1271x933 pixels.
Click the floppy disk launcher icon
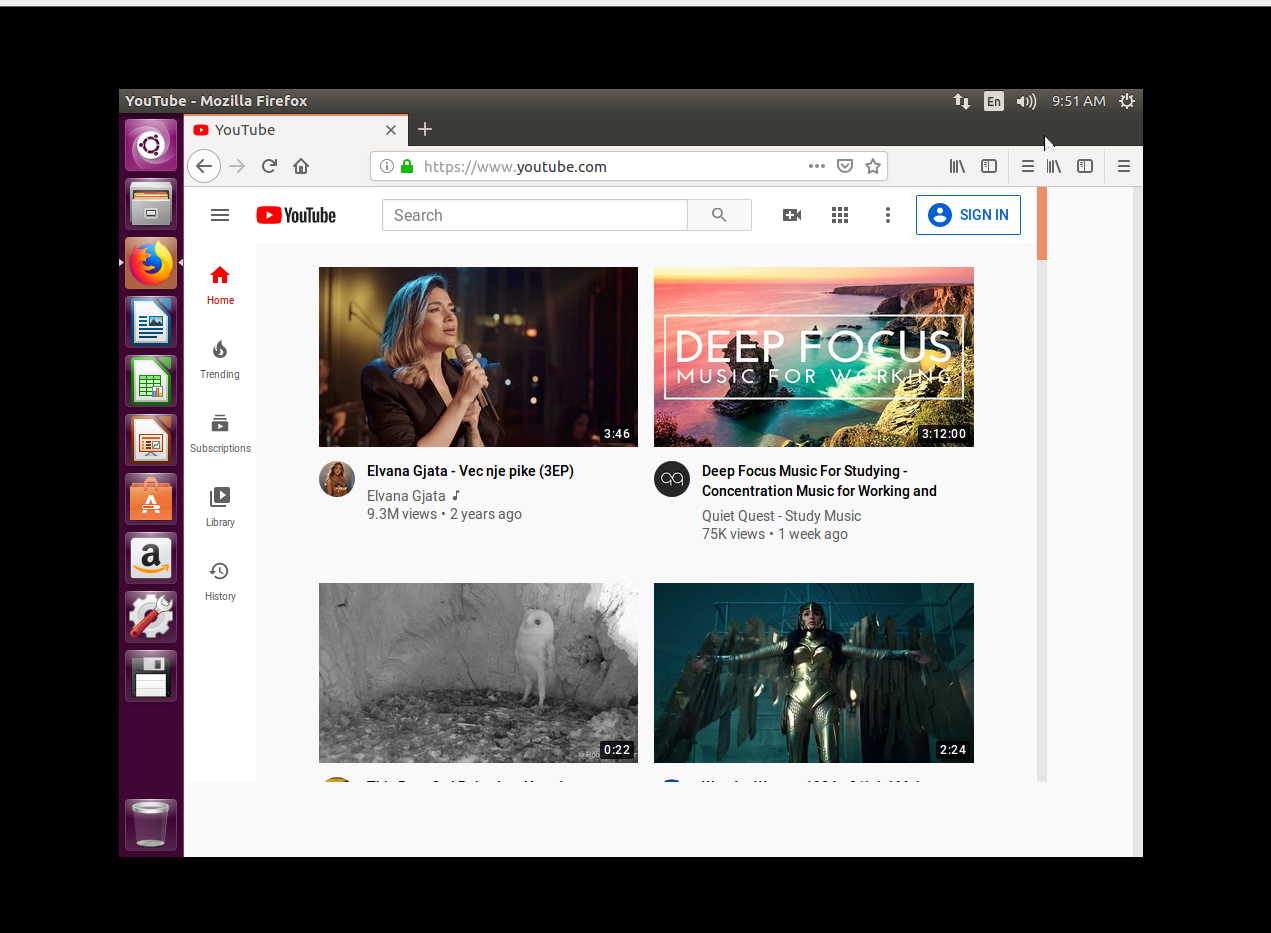pyautogui.click(x=151, y=676)
